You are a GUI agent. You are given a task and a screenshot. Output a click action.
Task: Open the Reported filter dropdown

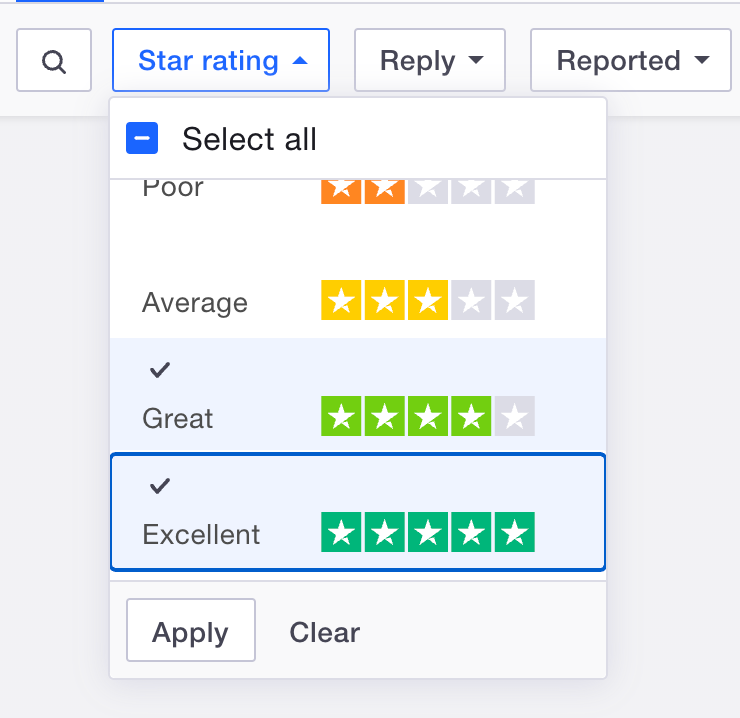point(633,61)
